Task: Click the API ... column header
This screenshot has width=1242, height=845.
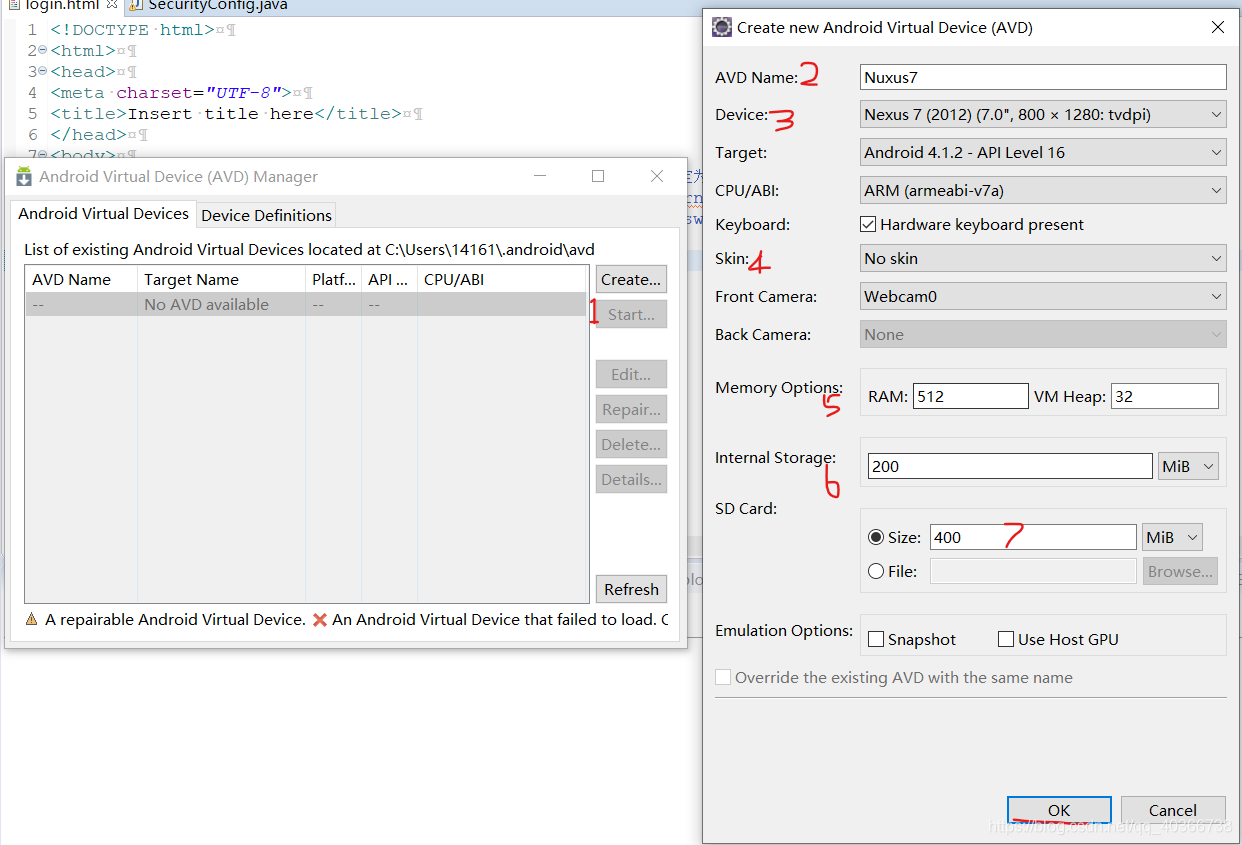Action: [389, 279]
